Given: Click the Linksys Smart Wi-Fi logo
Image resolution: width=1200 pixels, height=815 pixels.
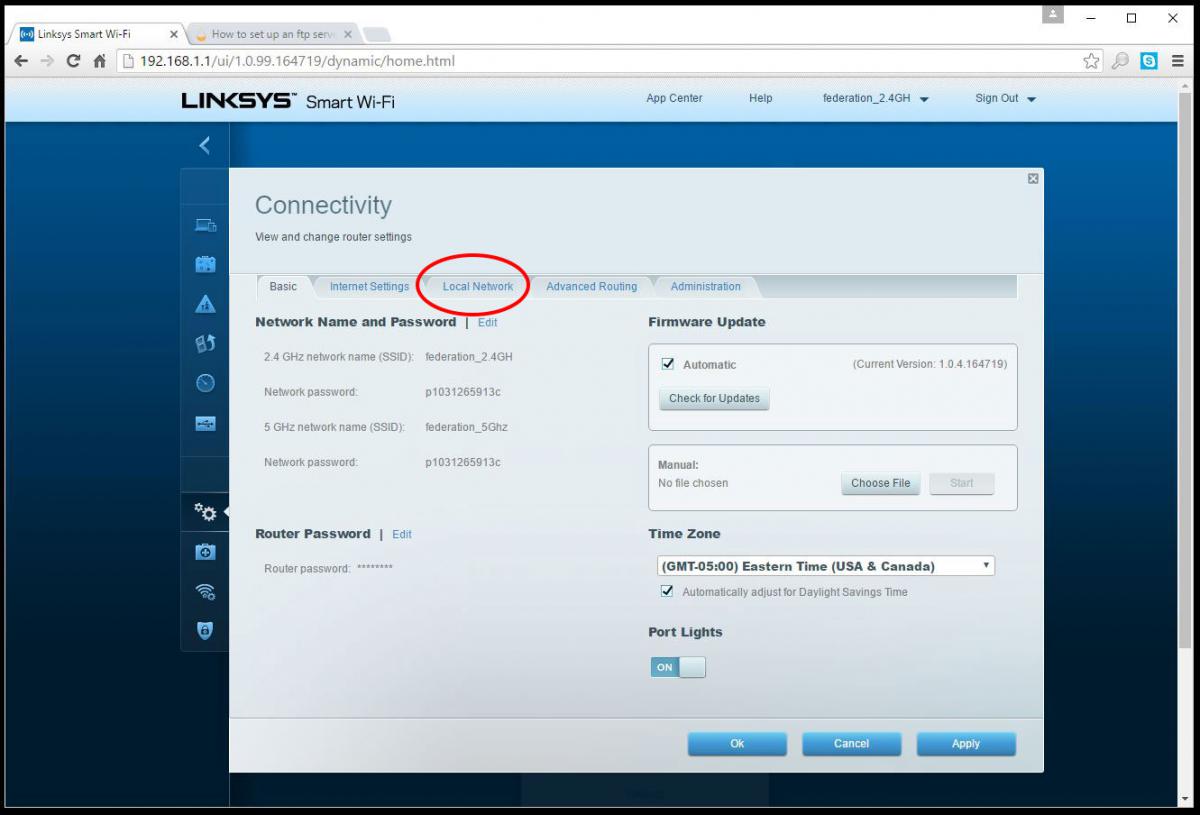Looking at the screenshot, I should click(x=288, y=101).
